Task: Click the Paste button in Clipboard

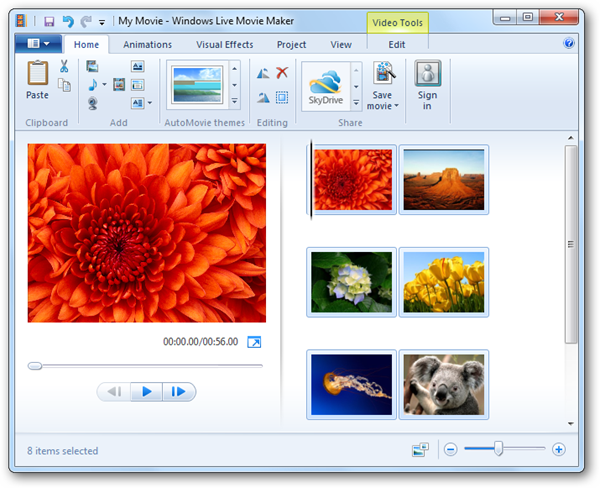Action: pos(37,80)
